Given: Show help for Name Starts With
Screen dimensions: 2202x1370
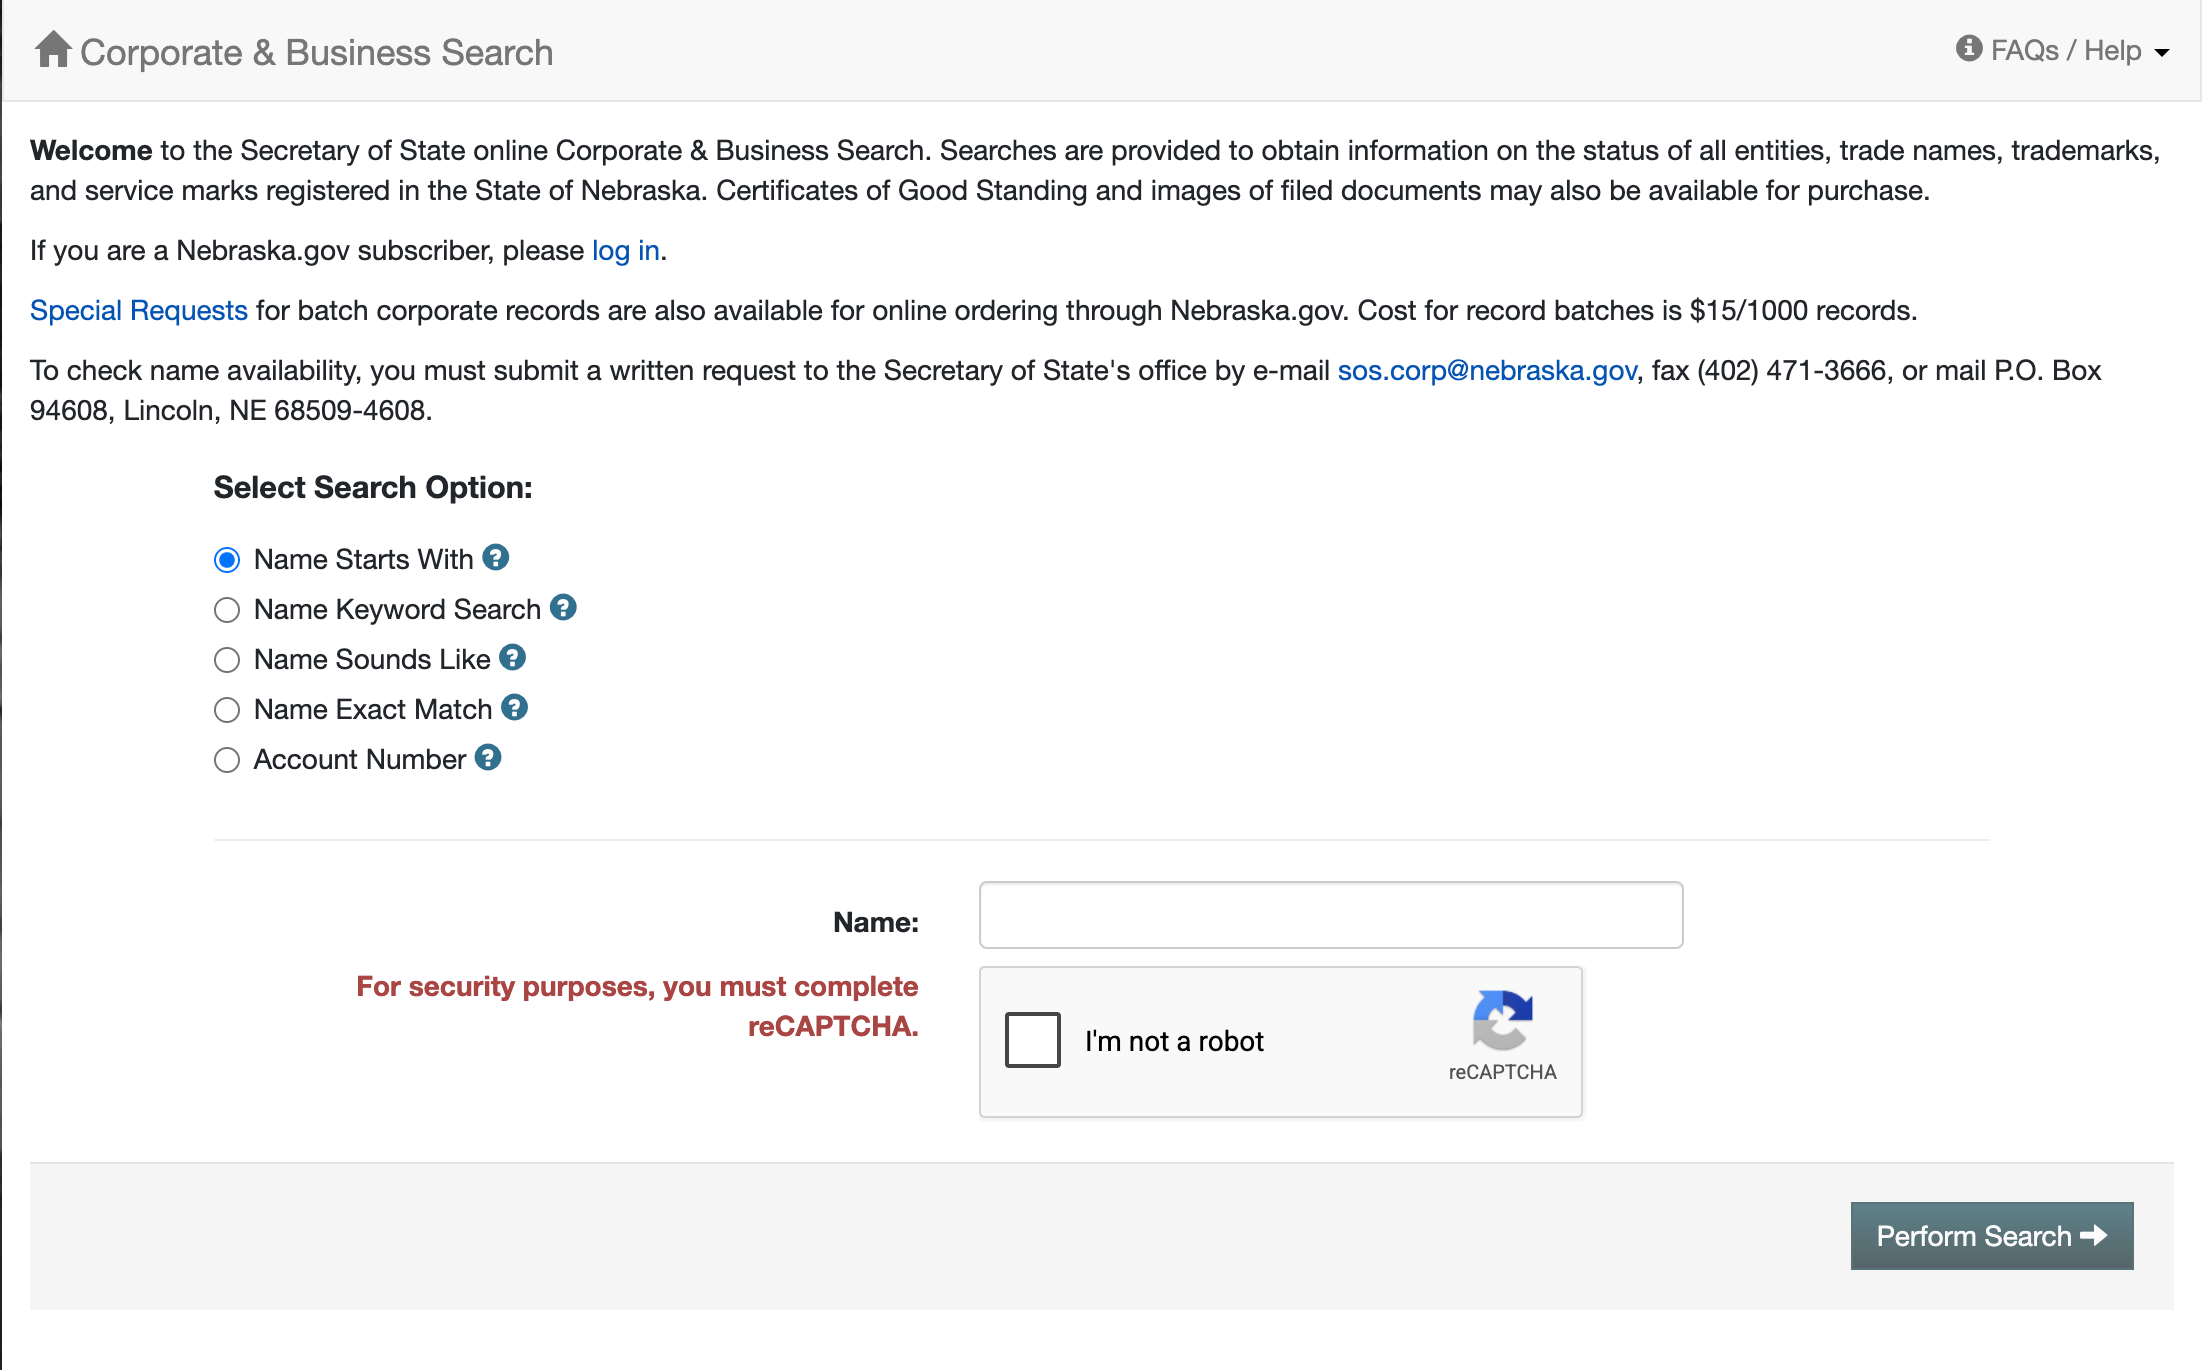Looking at the screenshot, I should point(496,557).
